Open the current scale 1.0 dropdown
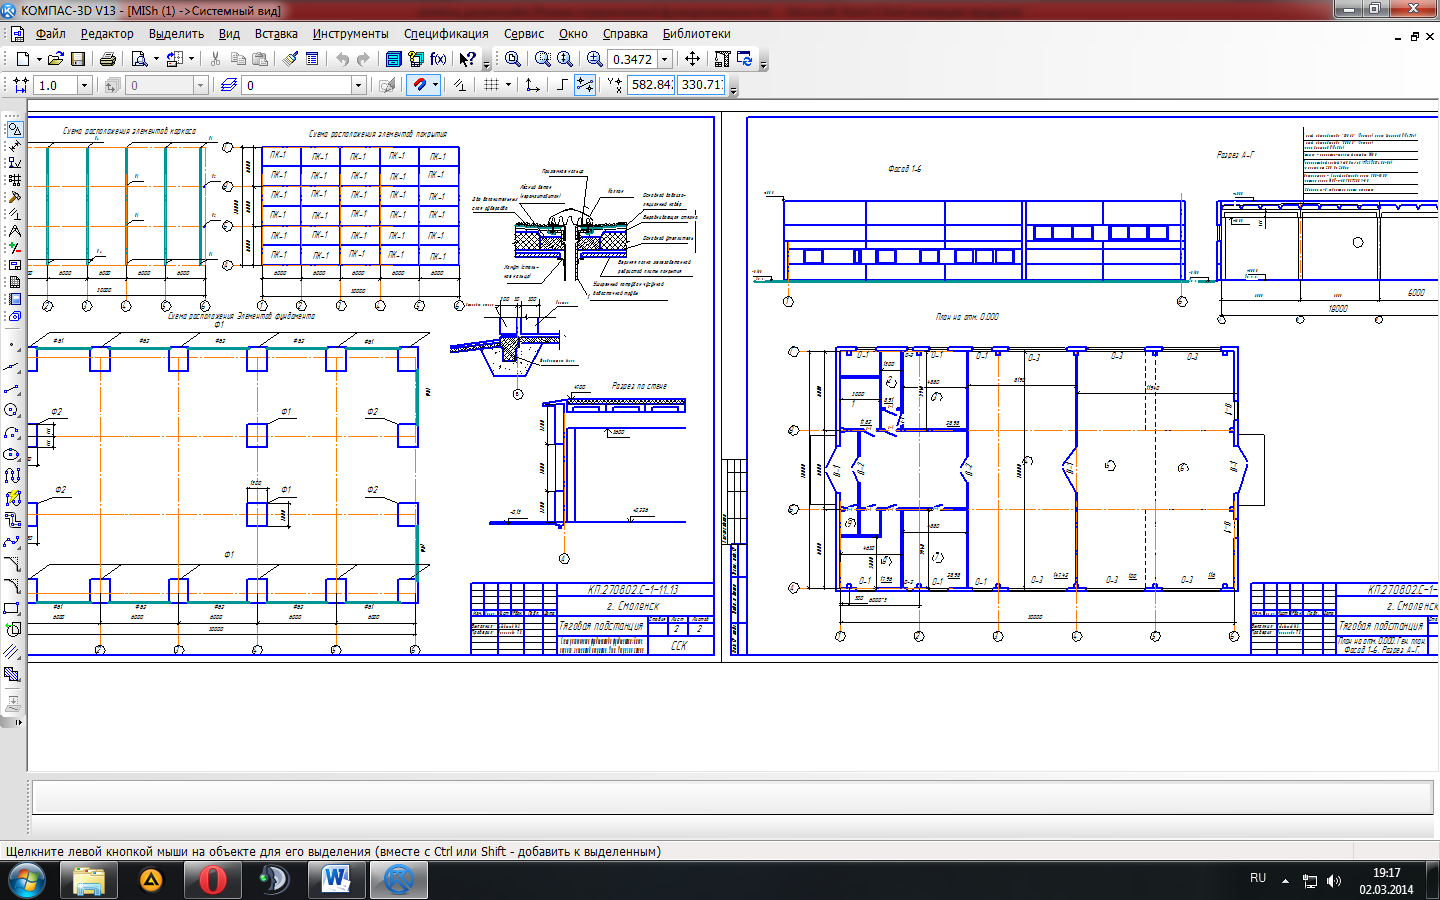 (84, 86)
